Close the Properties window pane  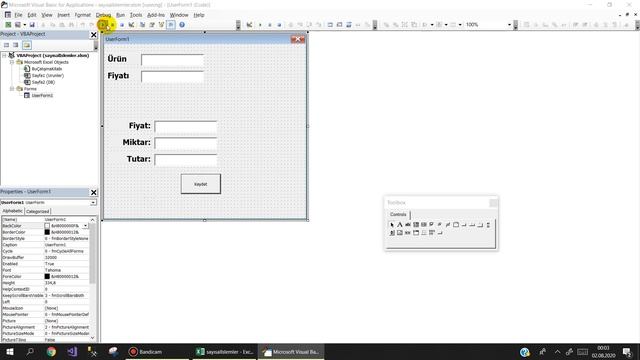93,192
